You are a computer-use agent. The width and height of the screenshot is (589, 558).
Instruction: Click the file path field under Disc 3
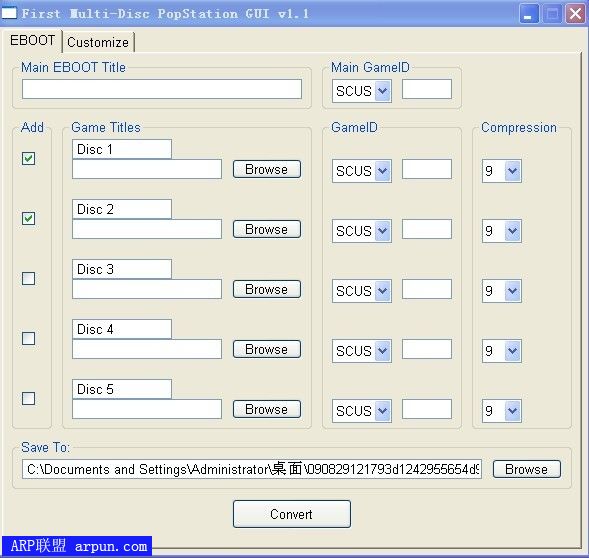pyautogui.click(x=147, y=289)
